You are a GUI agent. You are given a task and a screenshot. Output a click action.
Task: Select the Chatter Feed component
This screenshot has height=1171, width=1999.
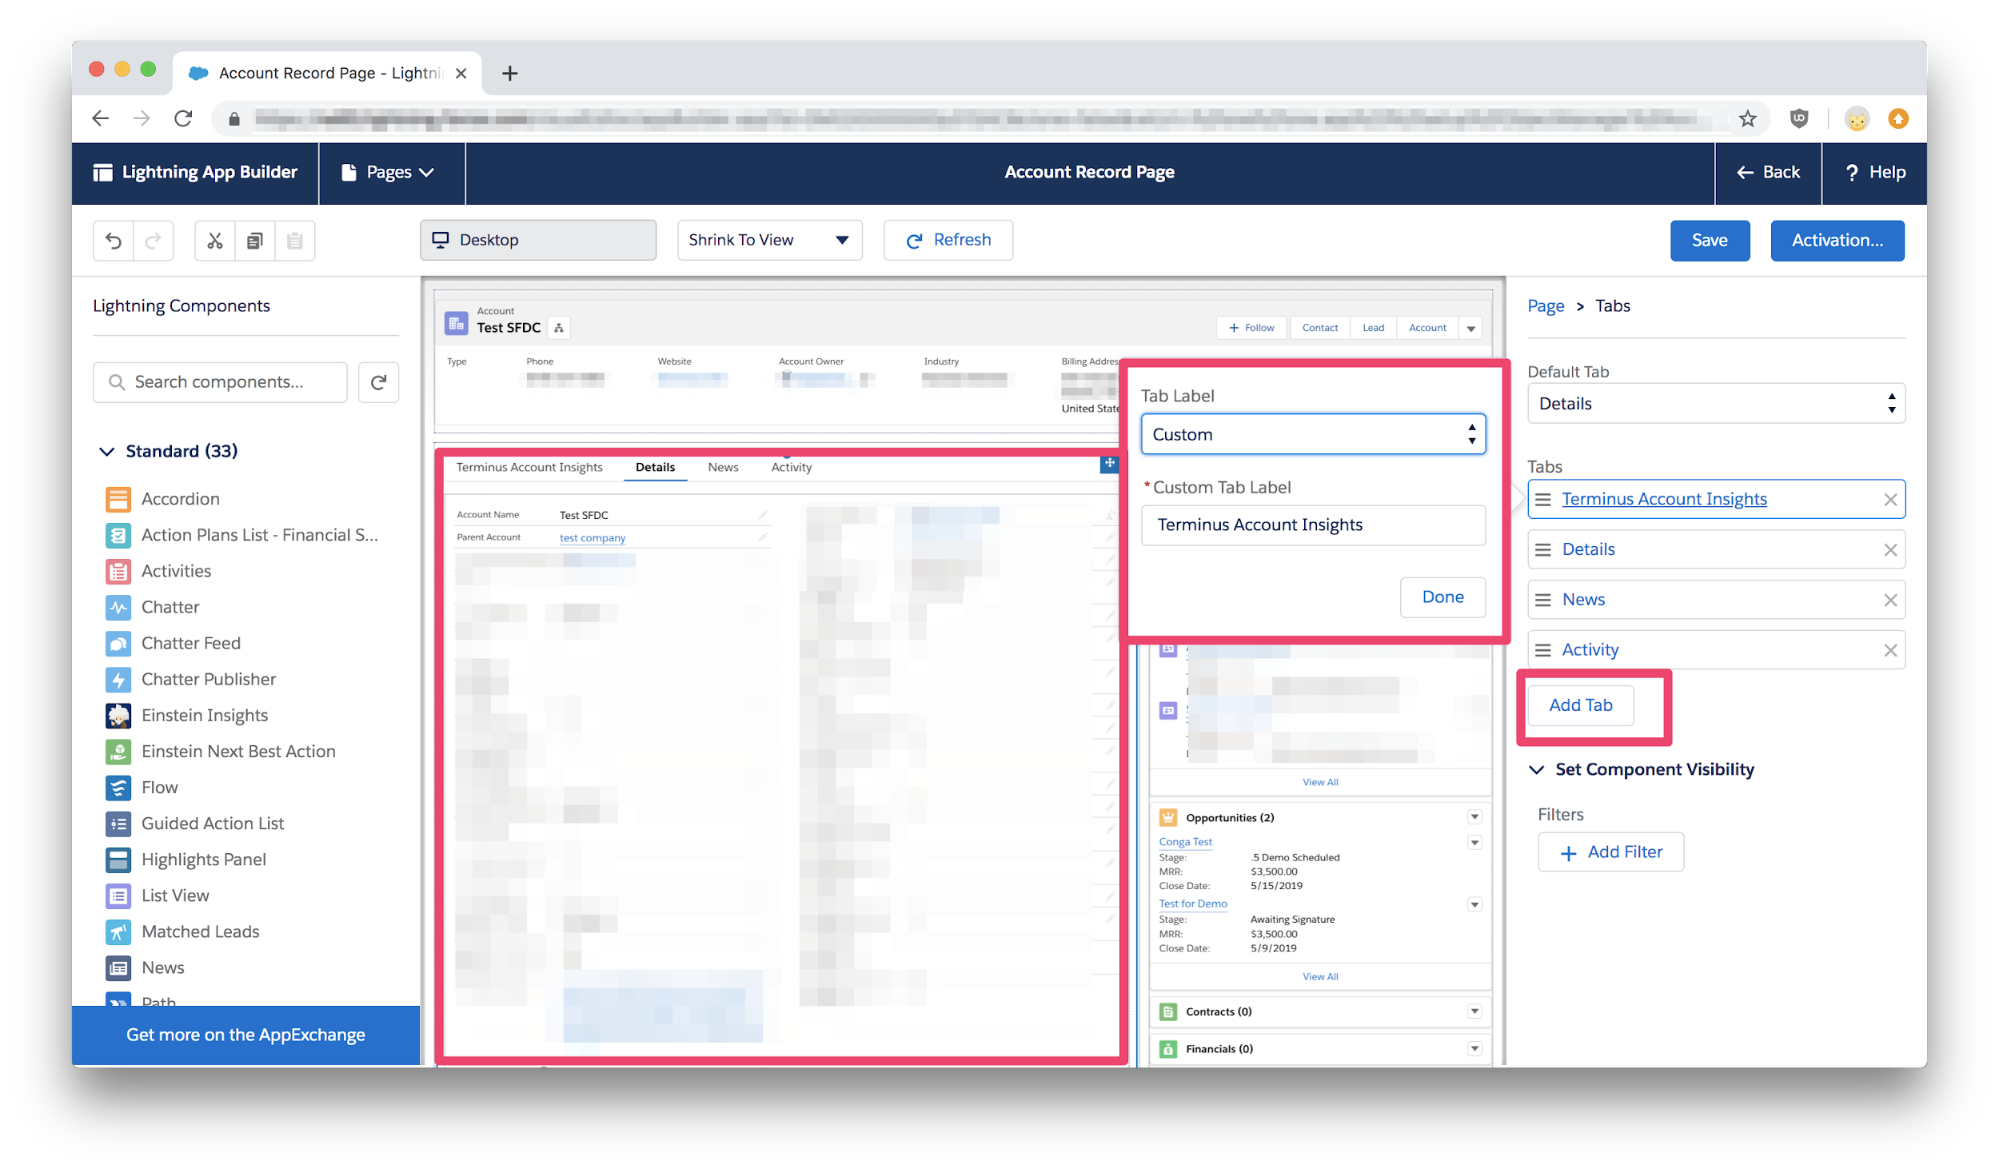(x=173, y=643)
